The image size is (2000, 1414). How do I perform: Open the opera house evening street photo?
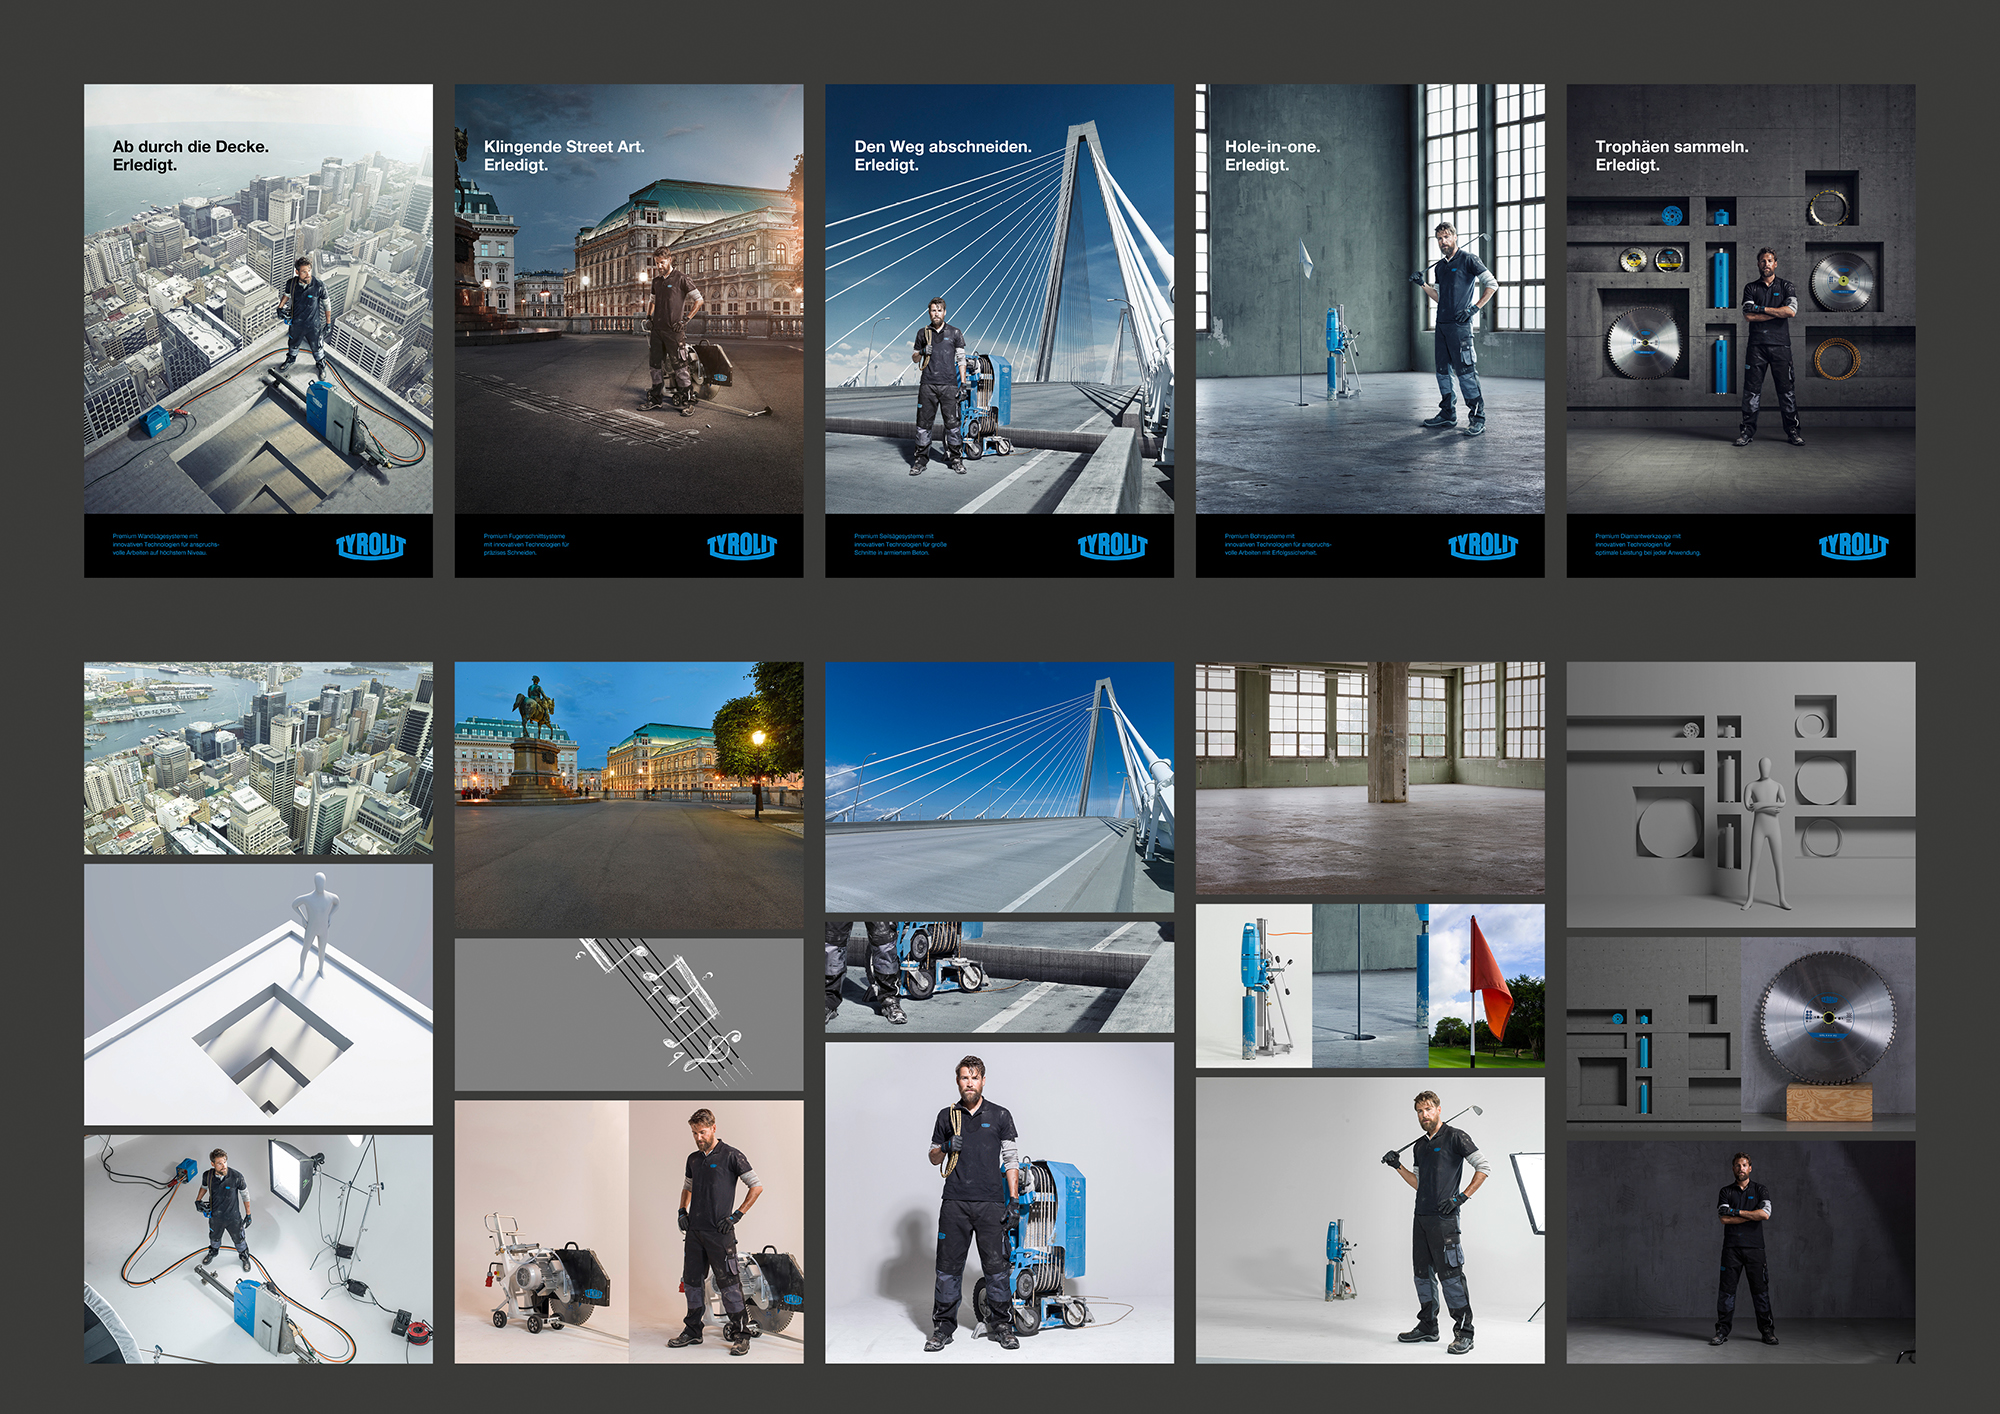click(628, 795)
